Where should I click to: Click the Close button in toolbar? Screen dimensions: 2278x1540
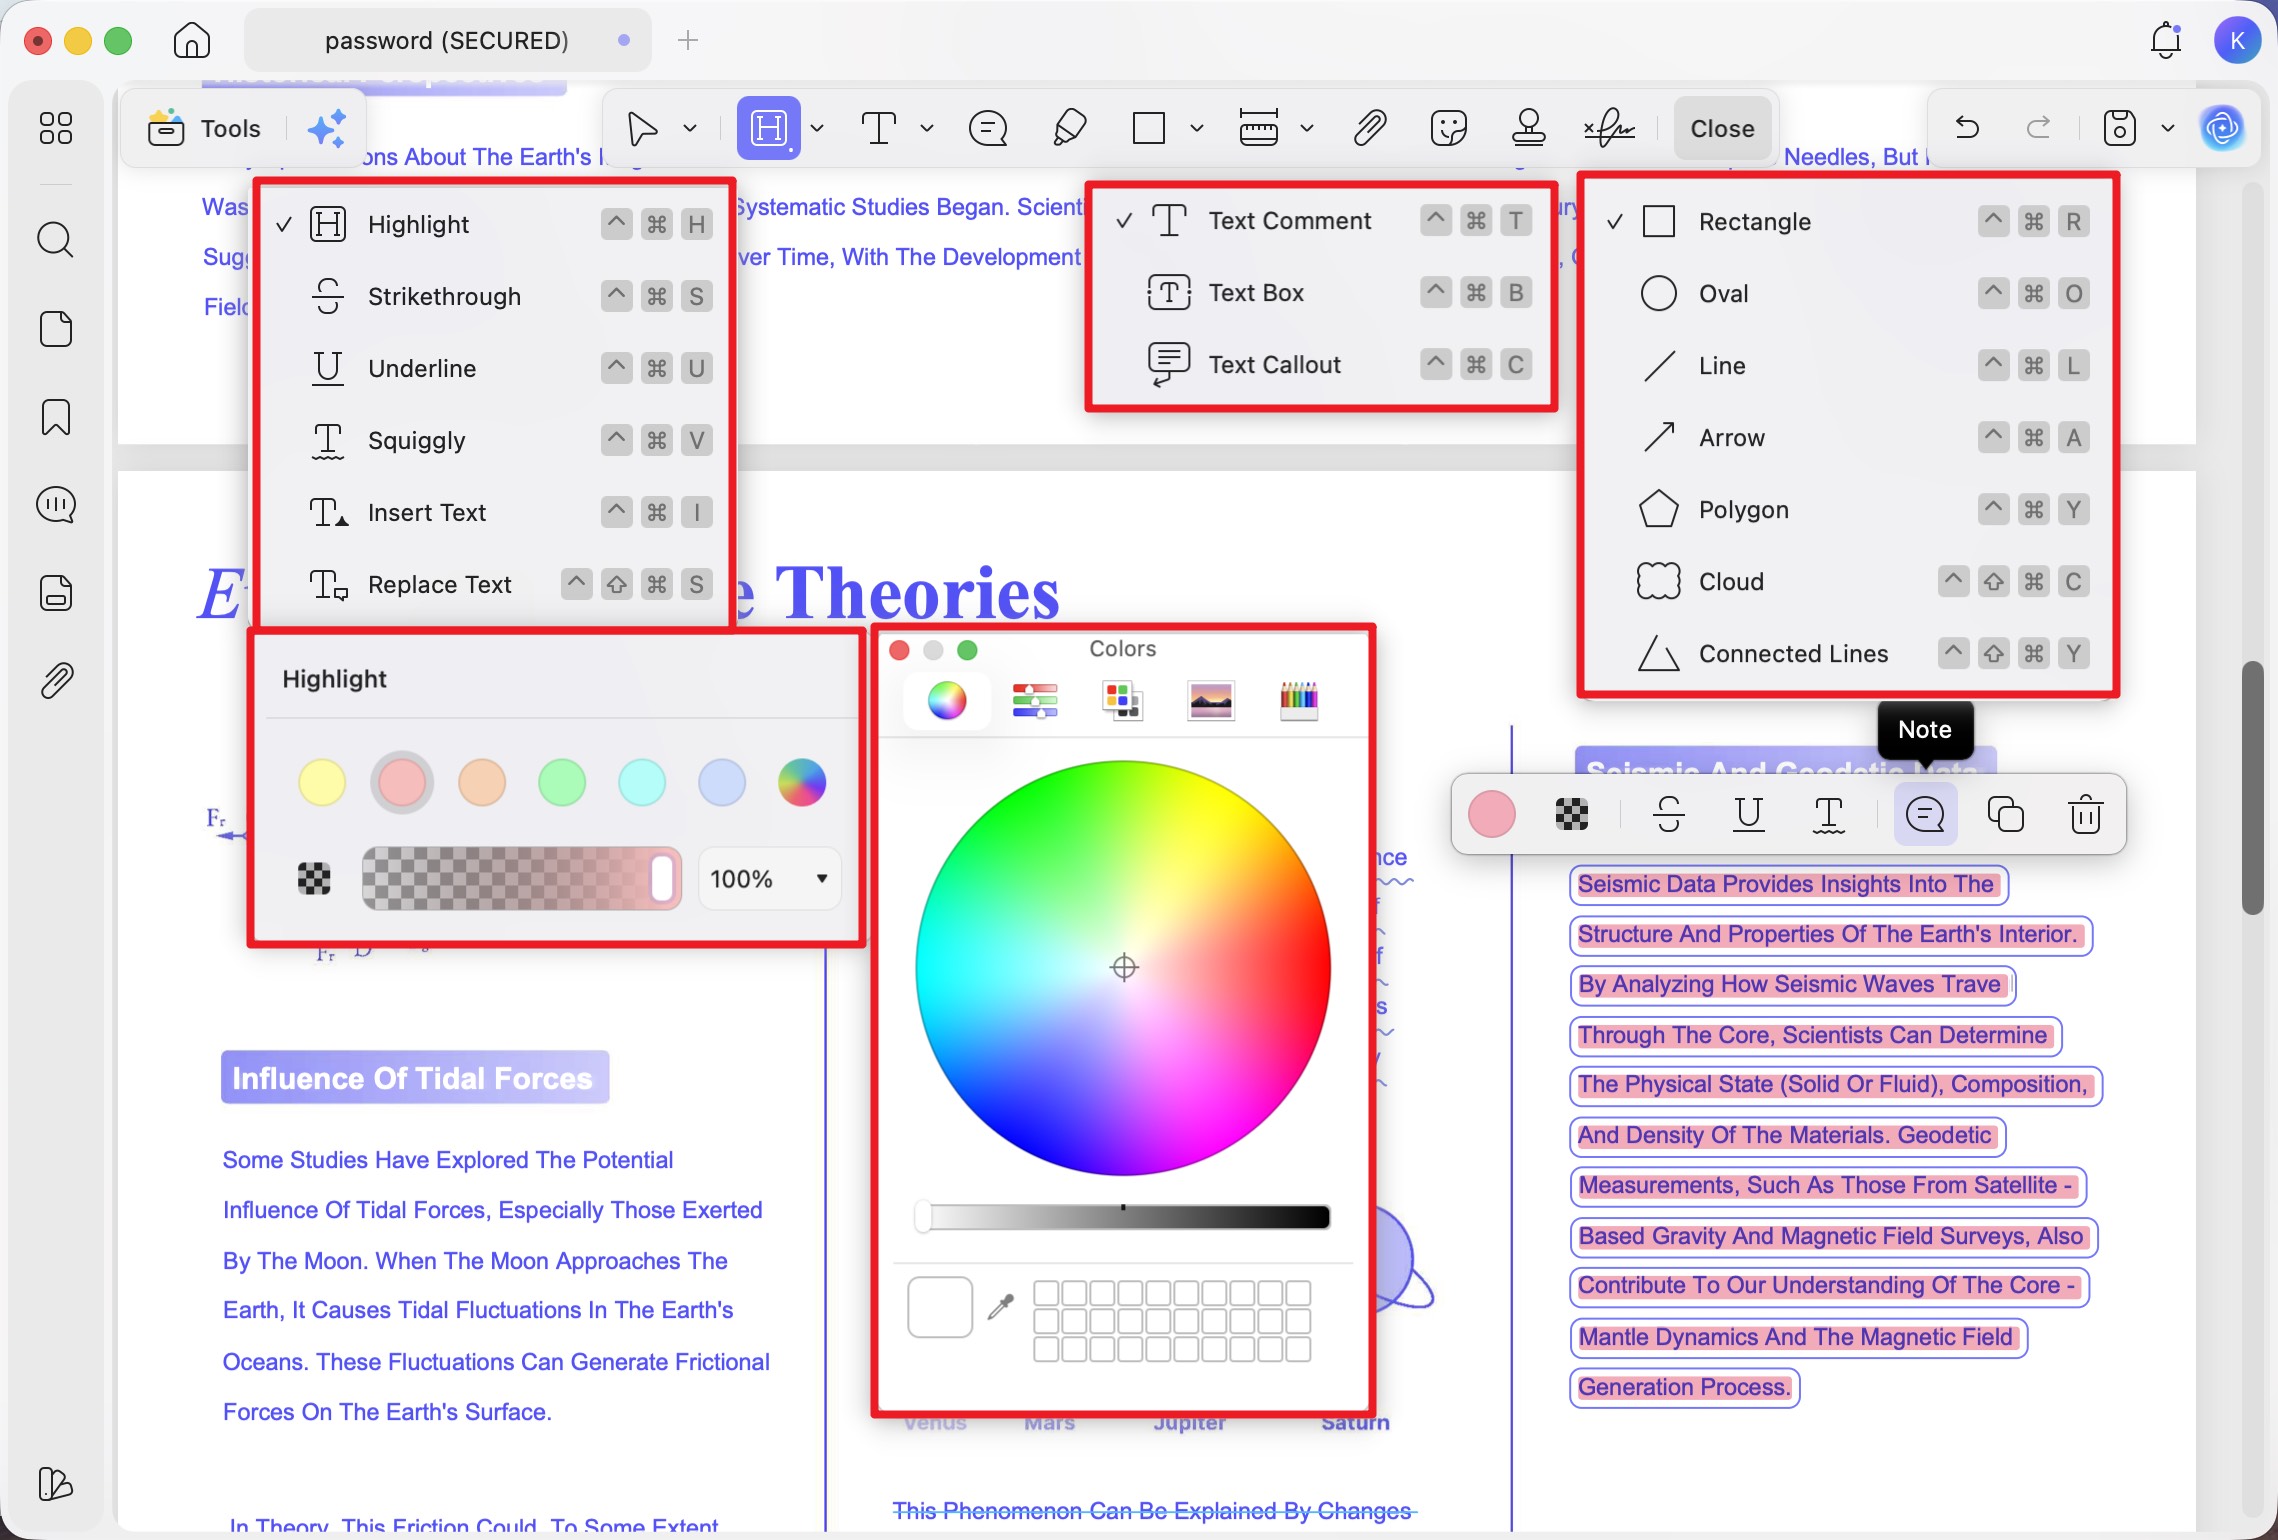1722,128
